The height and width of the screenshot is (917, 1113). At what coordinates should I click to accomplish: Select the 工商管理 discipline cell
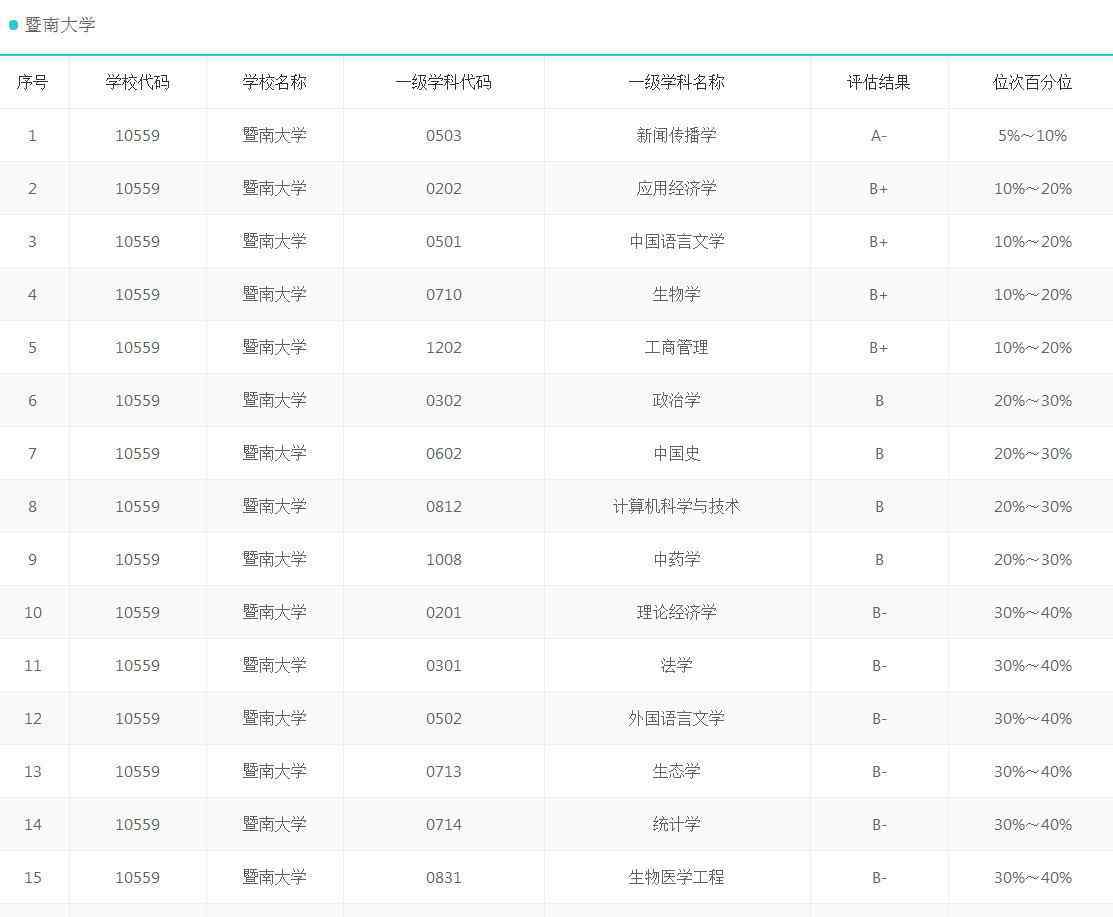point(676,347)
